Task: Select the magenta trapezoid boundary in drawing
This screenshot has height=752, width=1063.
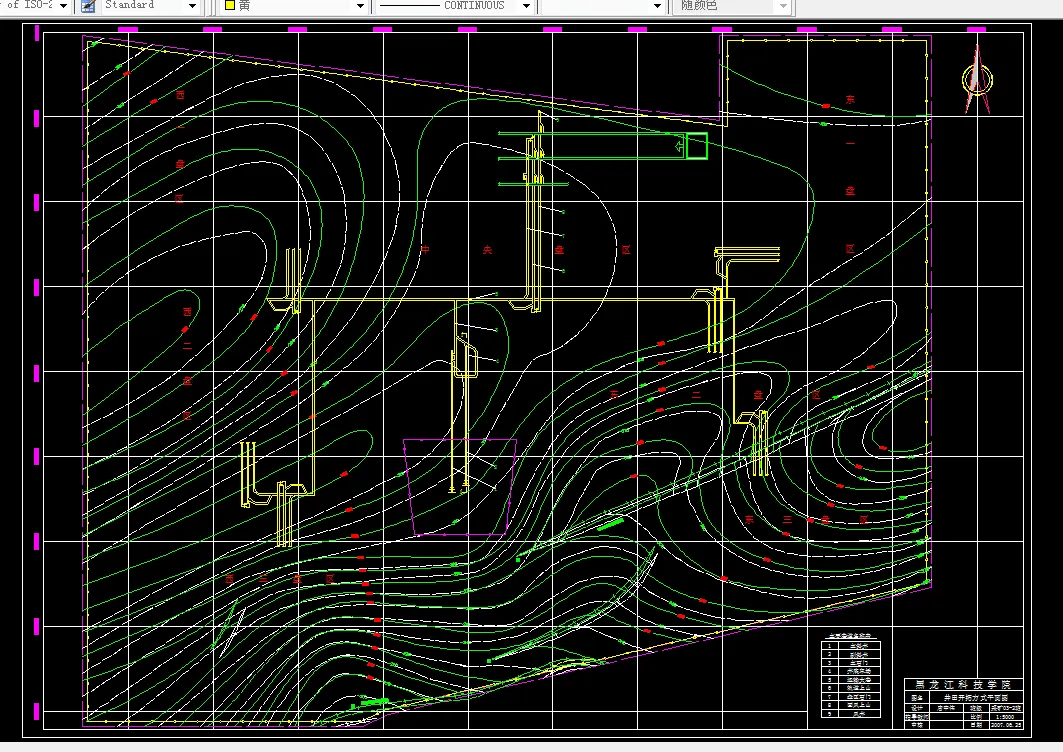Action: click(x=460, y=487)
